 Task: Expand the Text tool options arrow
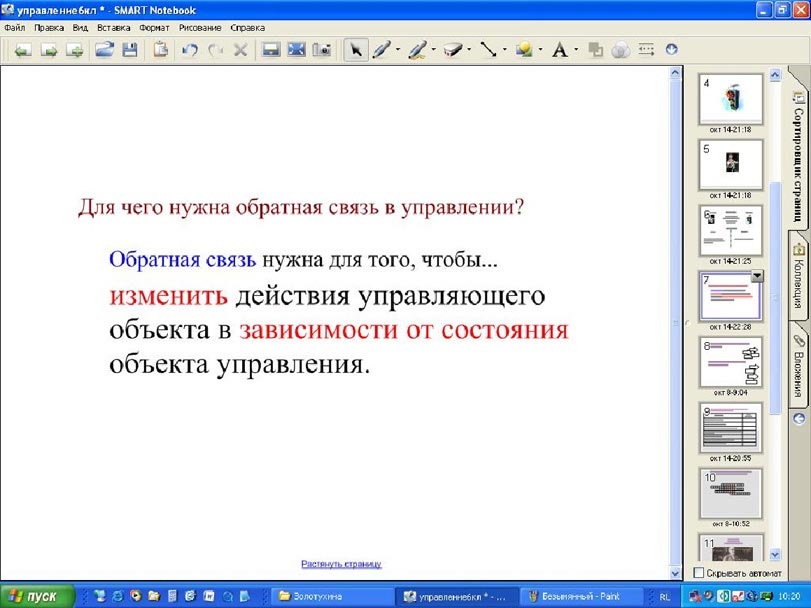tap(576, 49)
